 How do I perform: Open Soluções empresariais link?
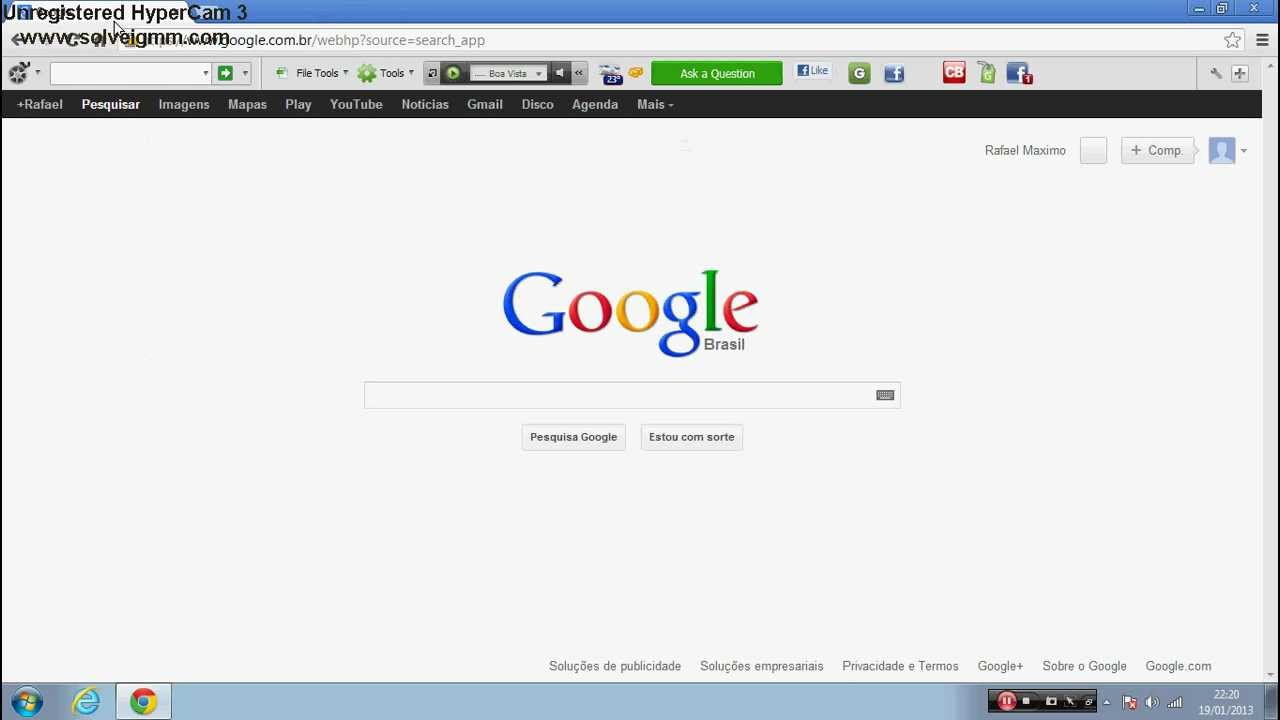(x=762, y=666)
